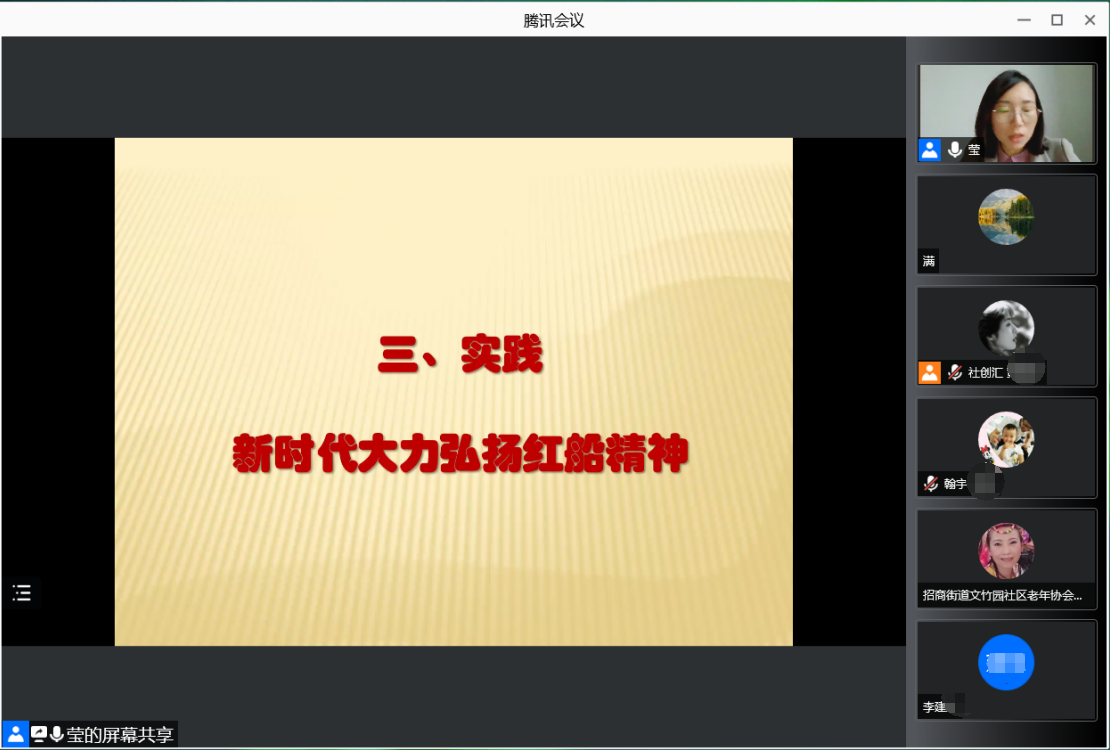Maximize the 腾讯会议 window
The width and height of the screenshot is (1110, 750).
1057,20
